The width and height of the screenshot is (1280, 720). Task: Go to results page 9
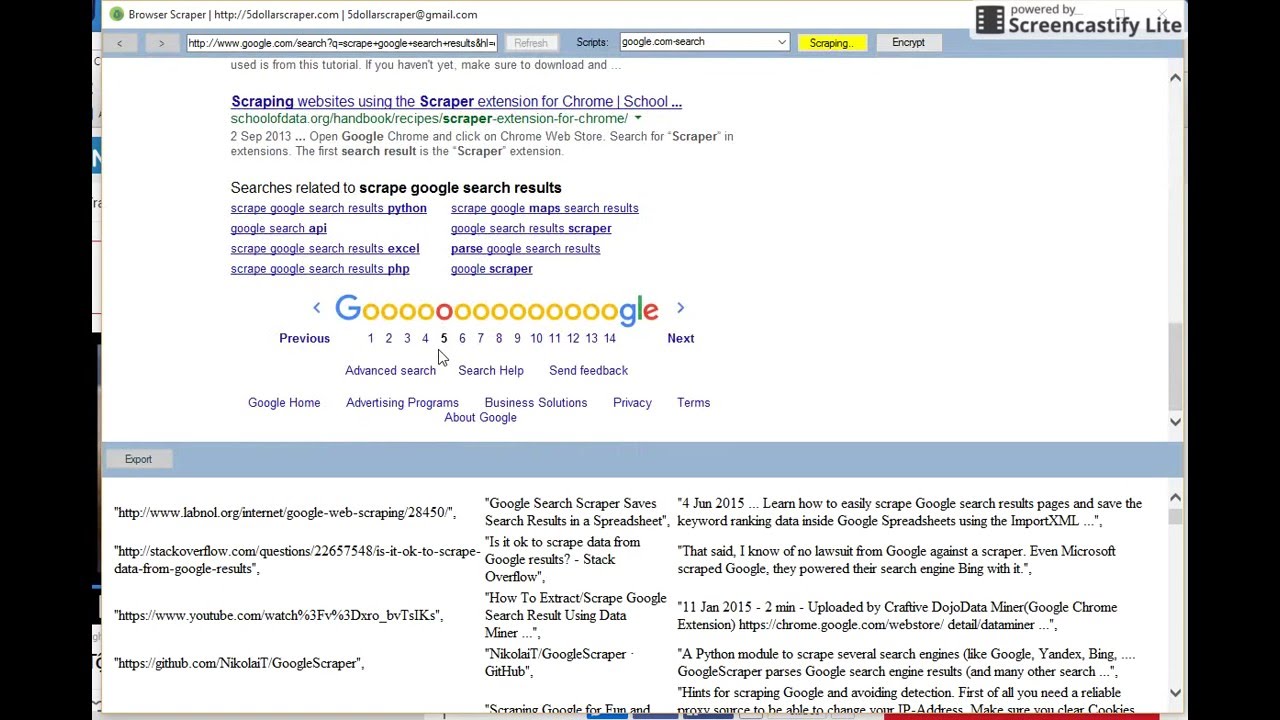[x=517, y=338]
